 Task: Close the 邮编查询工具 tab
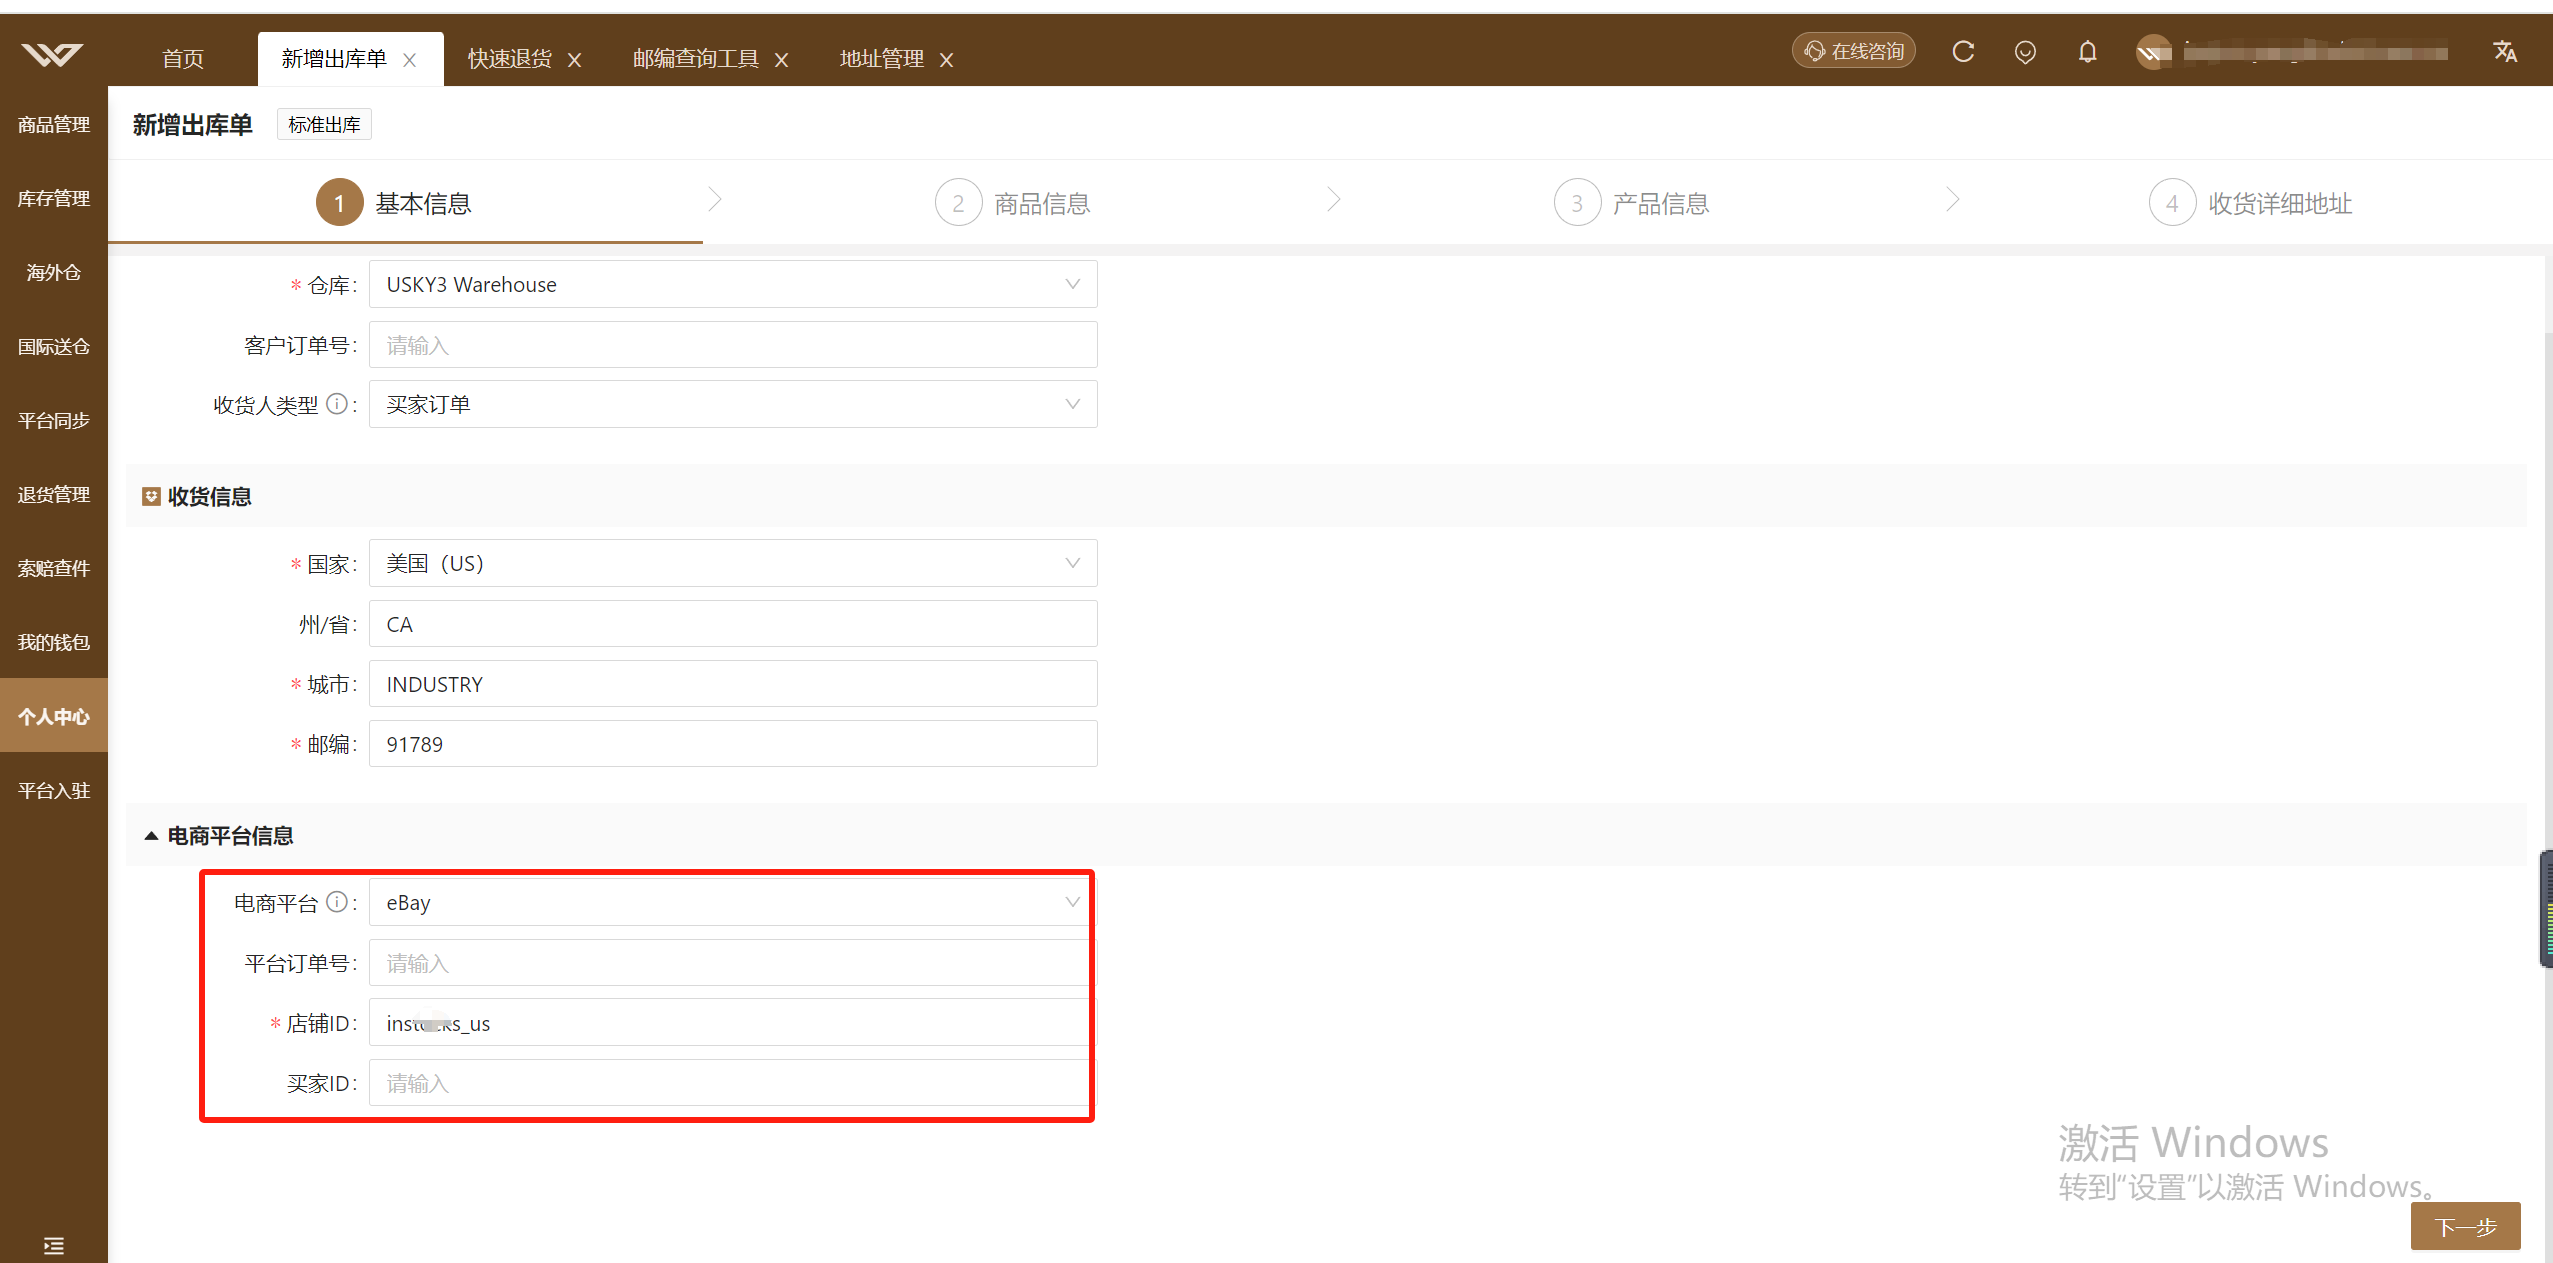(x=782, y=60)
